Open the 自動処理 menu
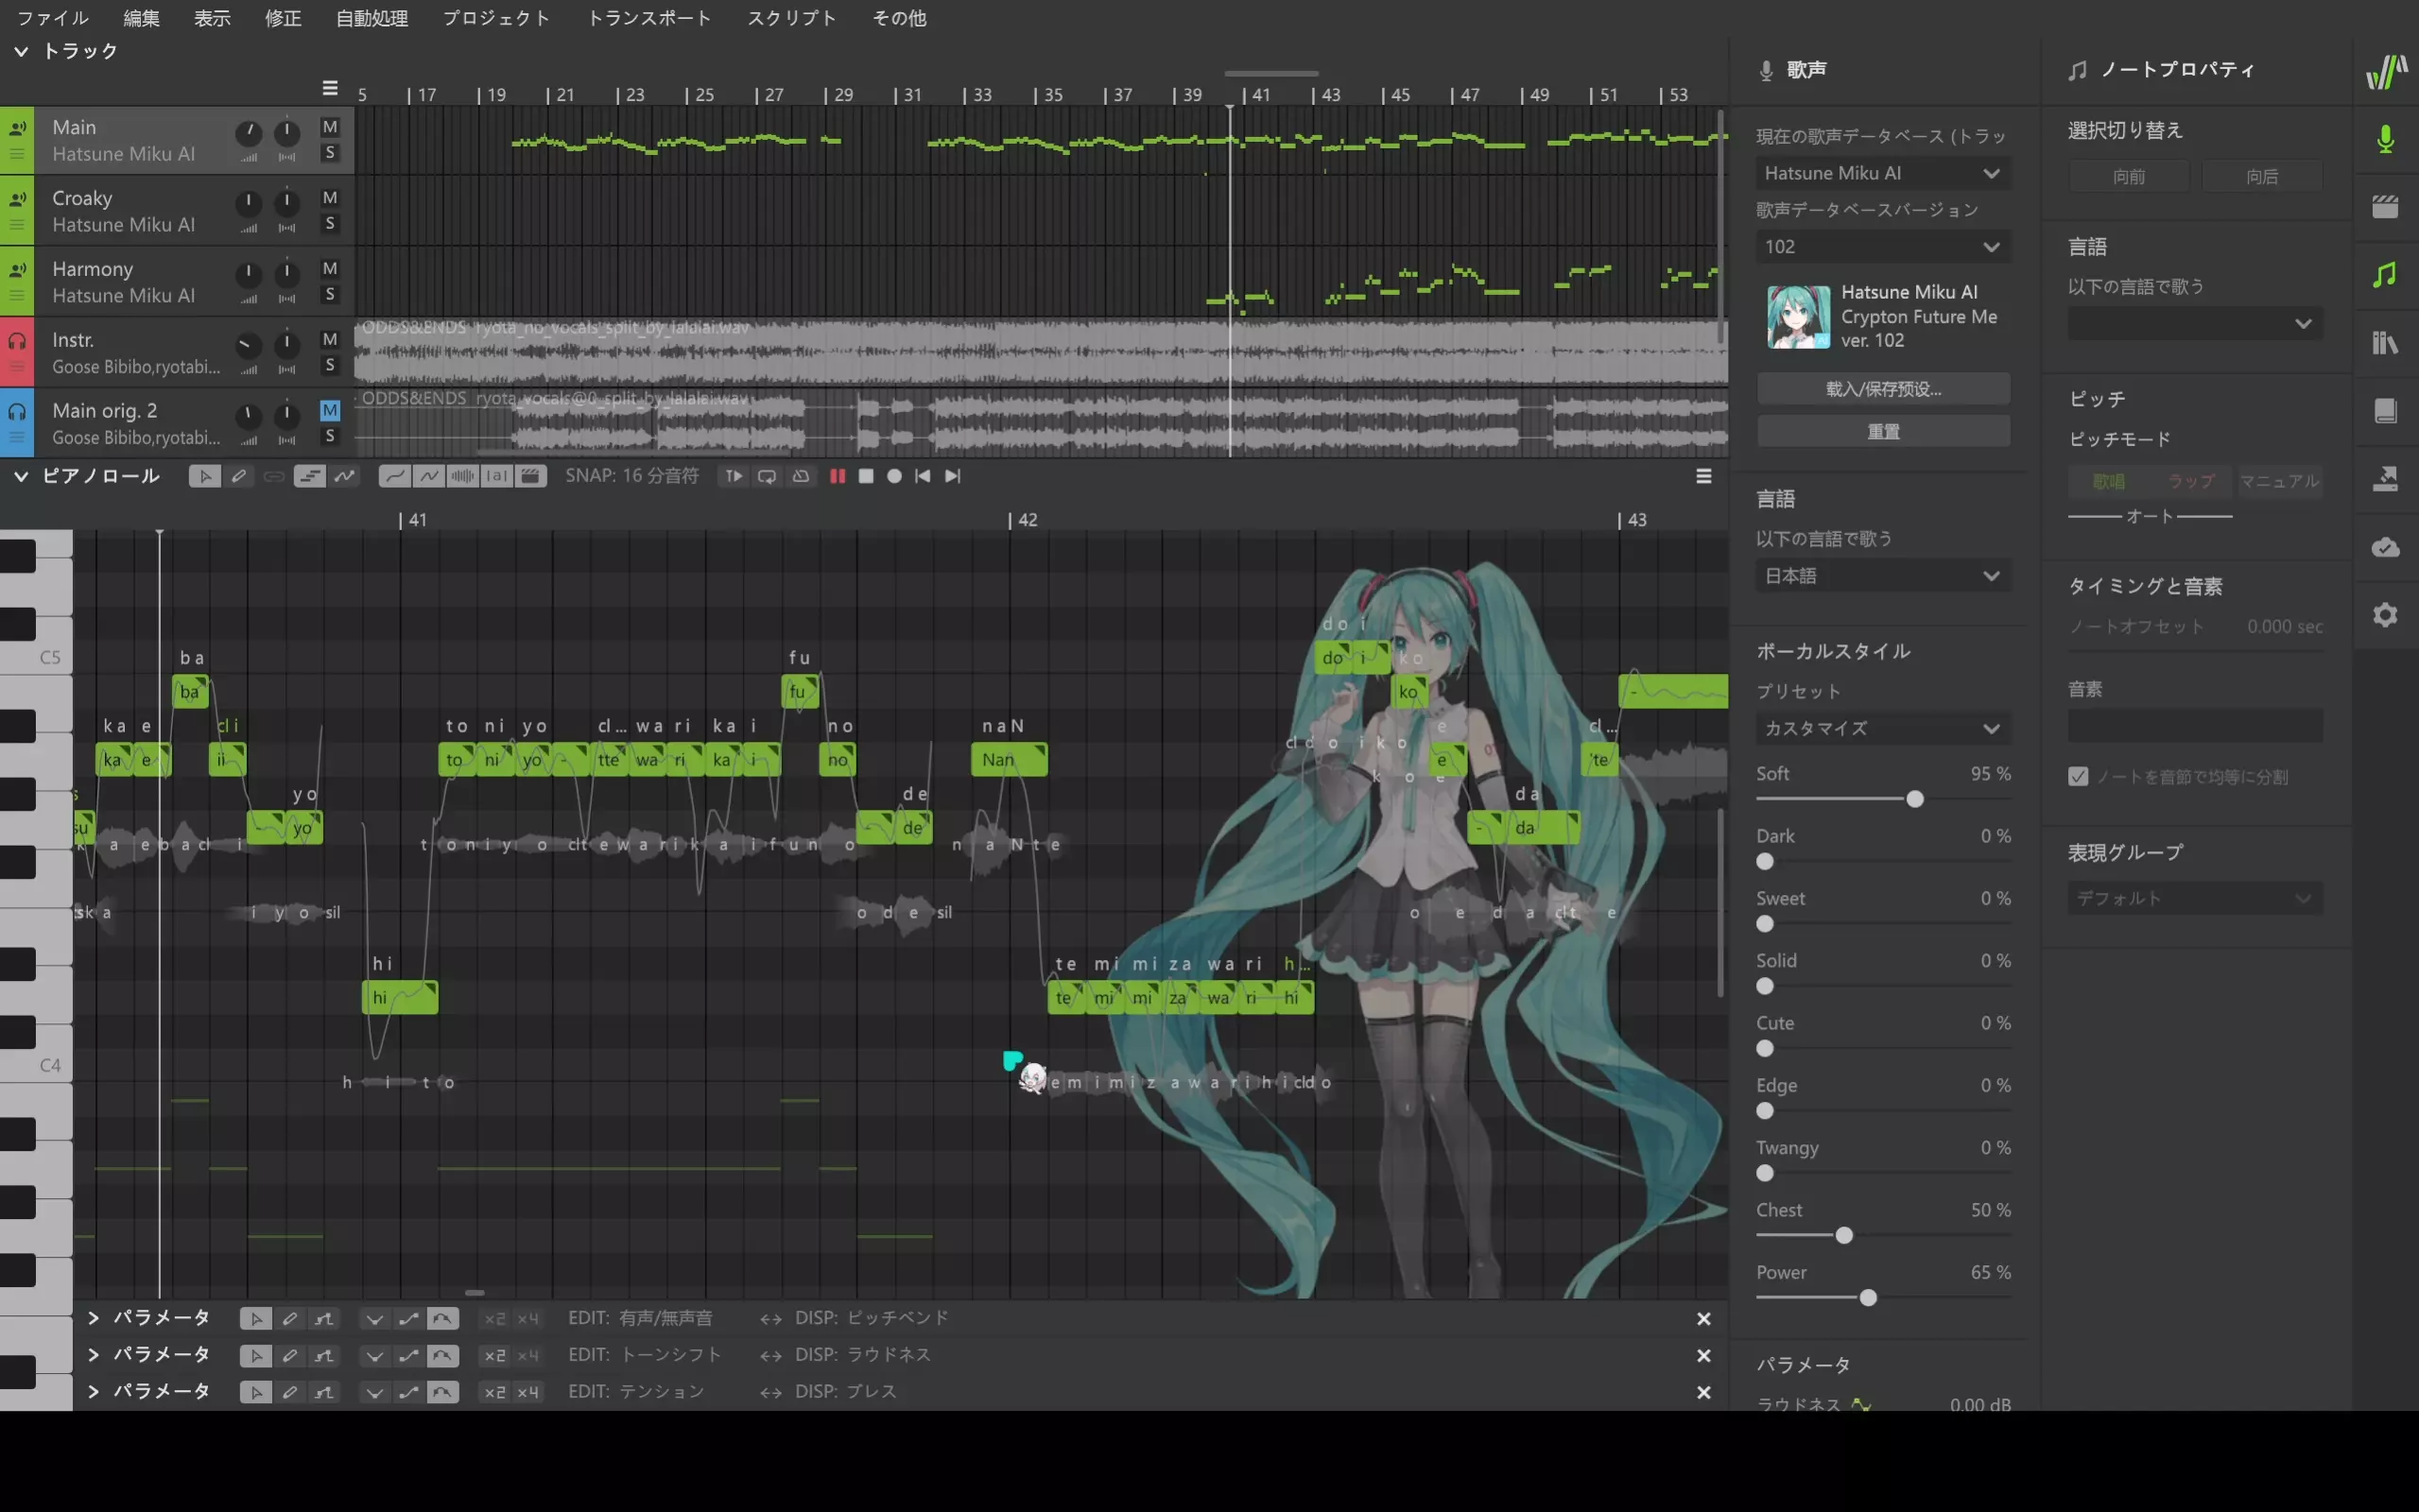Viewport: 2419px width, 1512px height. point(371,18)
